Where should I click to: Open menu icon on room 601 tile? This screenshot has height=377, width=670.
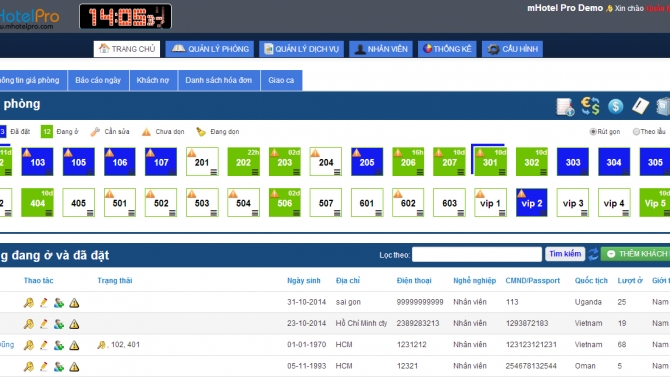pos(379,213)
